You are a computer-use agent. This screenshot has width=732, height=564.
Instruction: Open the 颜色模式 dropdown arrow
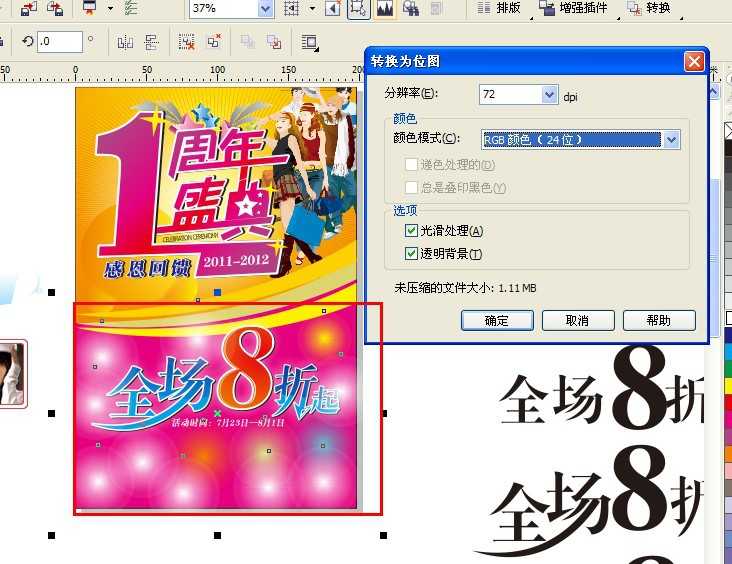point(671,139)
